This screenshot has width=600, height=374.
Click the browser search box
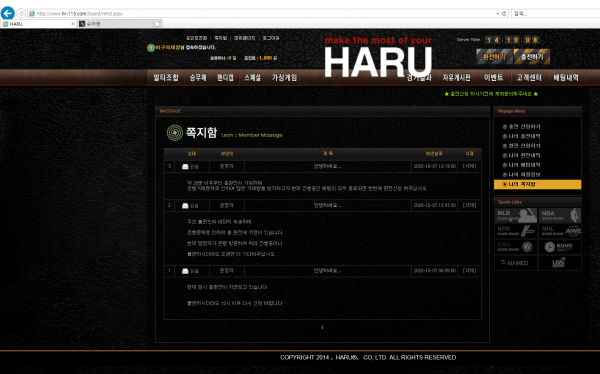(x=556, y=13)
